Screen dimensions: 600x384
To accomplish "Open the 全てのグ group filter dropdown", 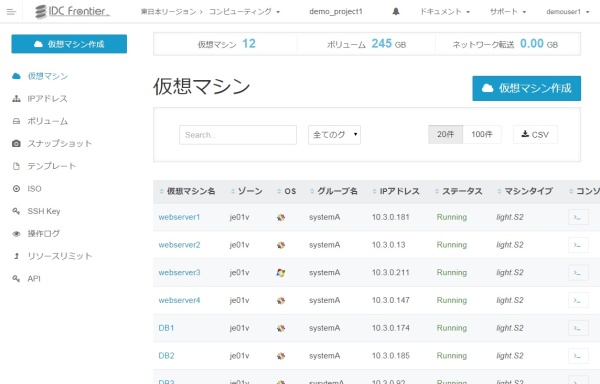I will [334, 135].
